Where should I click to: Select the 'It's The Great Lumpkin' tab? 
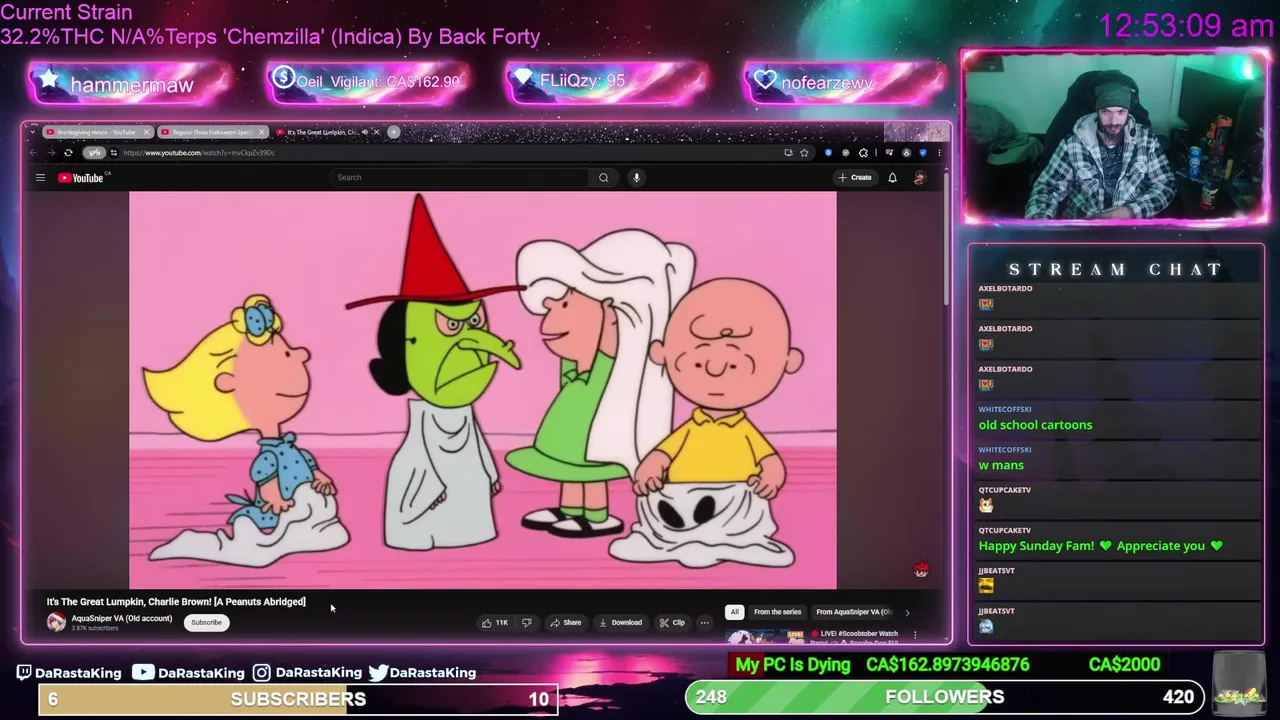click(320, 132)
